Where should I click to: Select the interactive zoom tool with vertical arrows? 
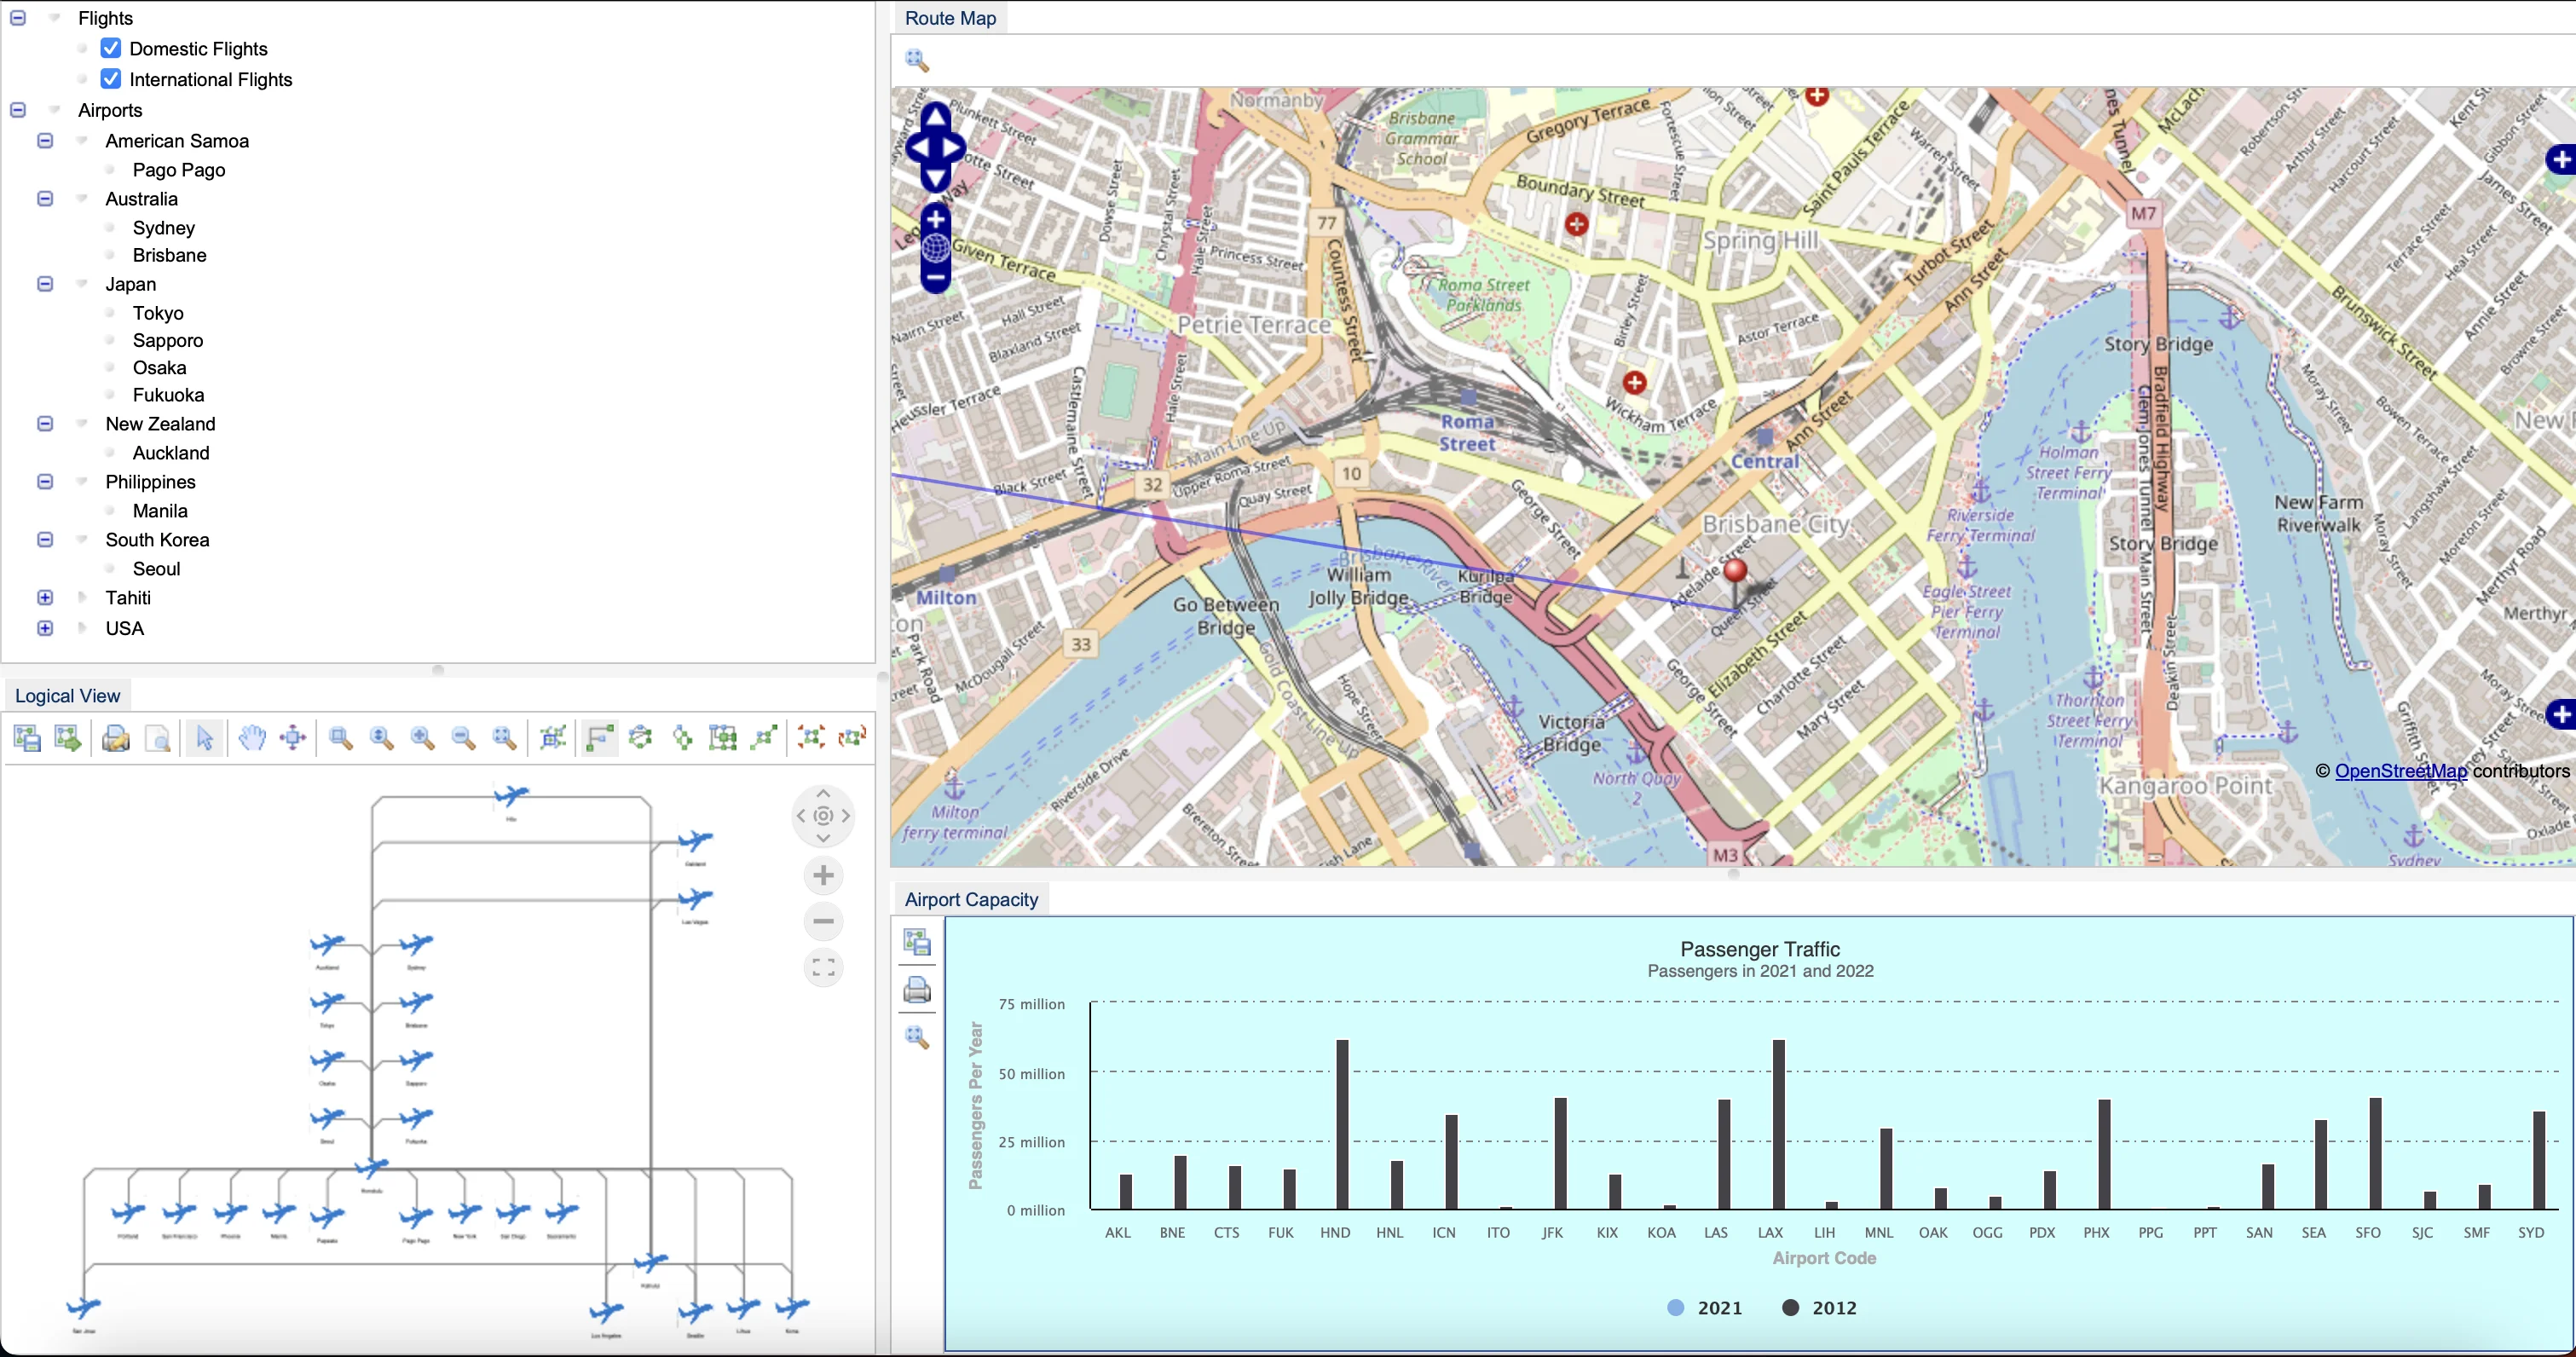click(x=381, y=738)
